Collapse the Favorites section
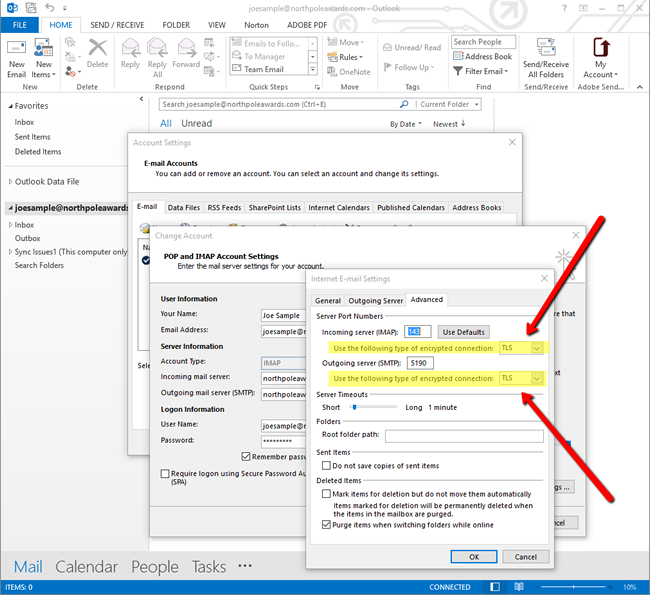 pyautogui.click(x=10, y=106)
